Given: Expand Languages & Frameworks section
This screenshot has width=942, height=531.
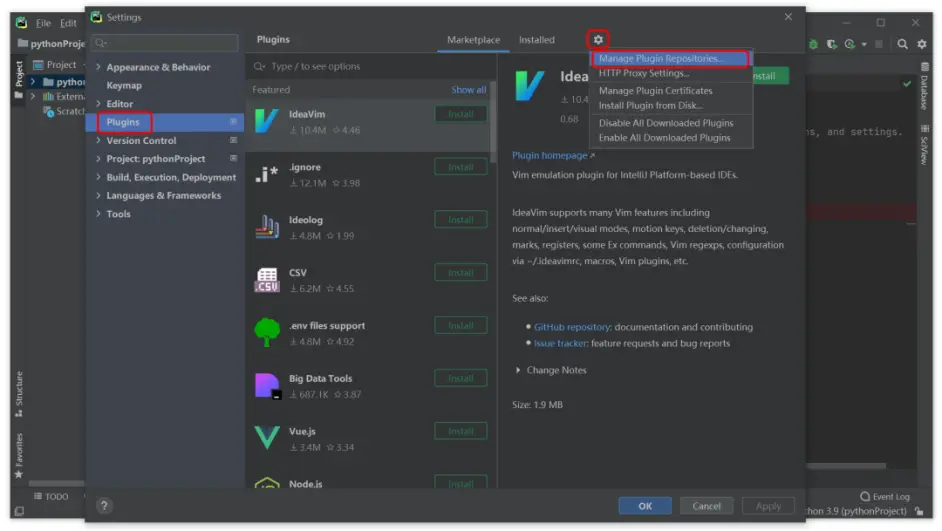Looking at the screenshot, I should tap(98, 195).
